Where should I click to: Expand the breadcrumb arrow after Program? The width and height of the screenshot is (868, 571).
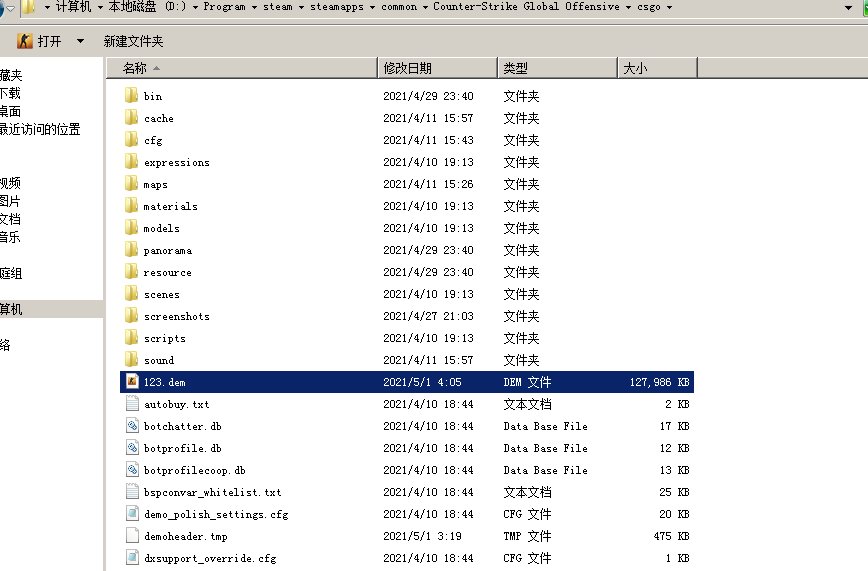(x=254, y=7)
